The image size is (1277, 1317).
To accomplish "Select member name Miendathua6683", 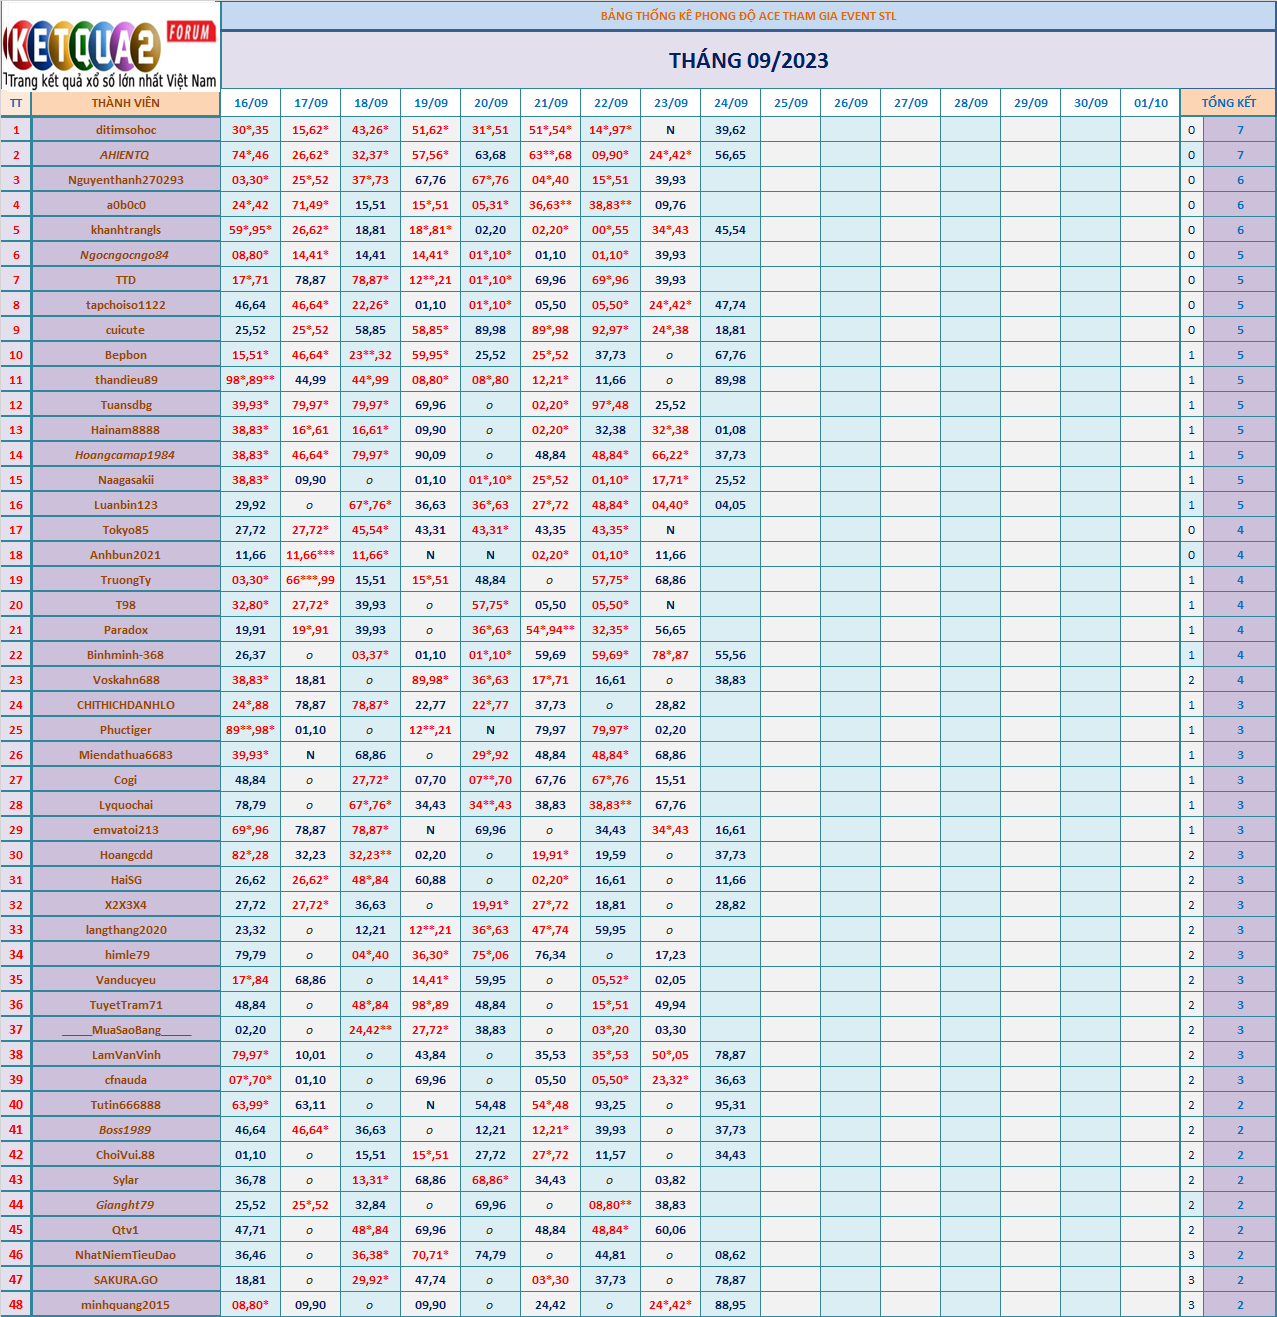I will pos(126,755).
